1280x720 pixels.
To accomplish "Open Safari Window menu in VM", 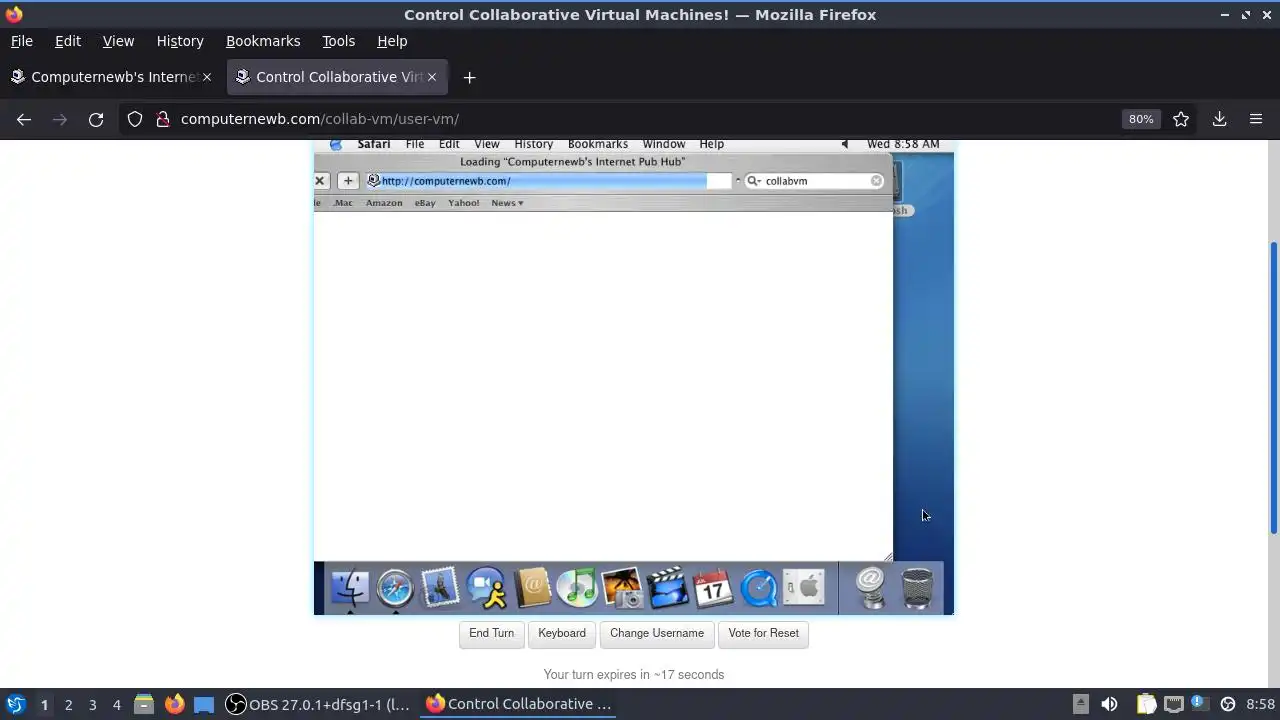I will 664,144.
